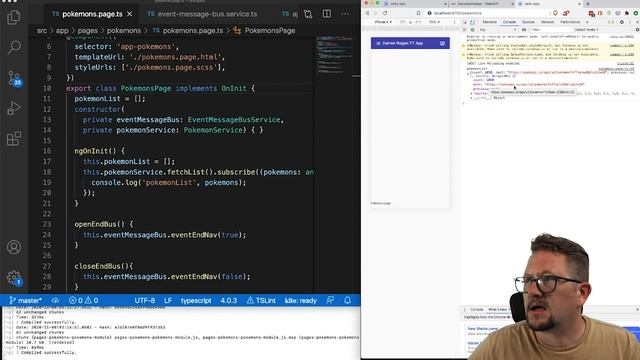
Task: Reload the page in the browser
Action: pyautogui.click(x=385, y=13)
